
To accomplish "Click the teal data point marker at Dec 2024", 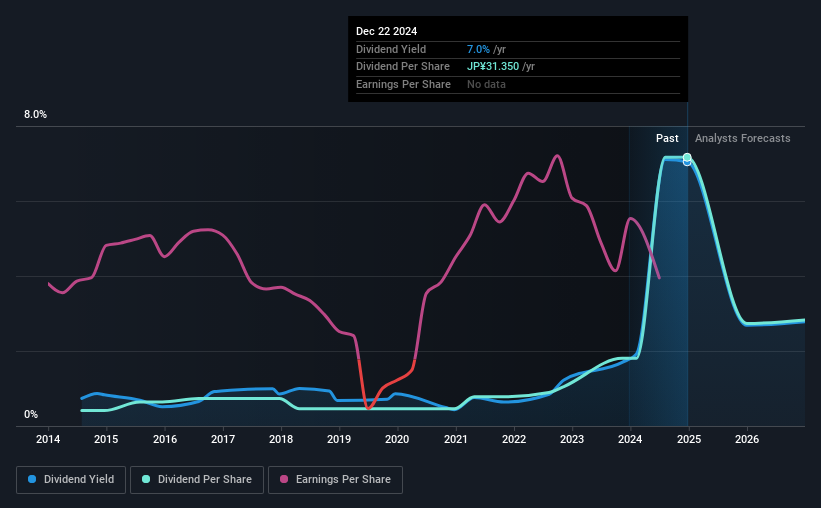I will [687, 157].
